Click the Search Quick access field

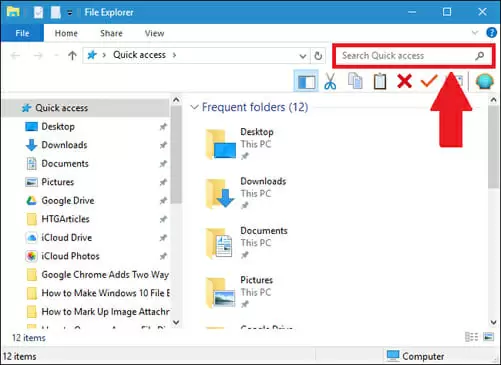coord(413,56)
